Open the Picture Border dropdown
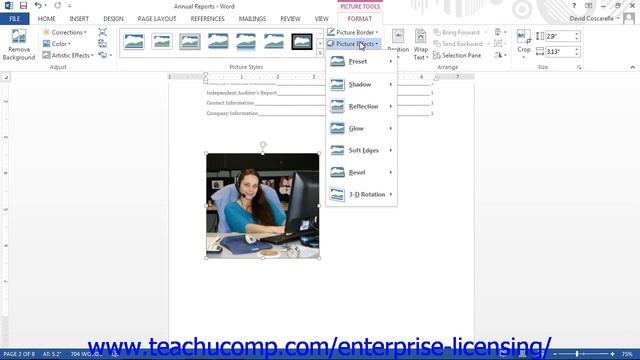This screenshot has width=640, height=360. pyautogui.click(x=353, y=32)
